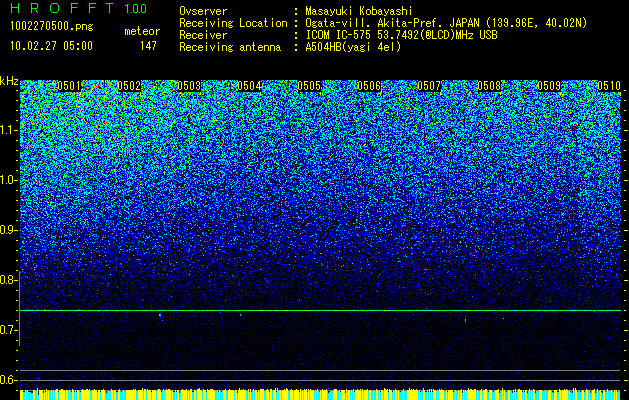Click the 1.0 frequency axis label

[9, 180]
